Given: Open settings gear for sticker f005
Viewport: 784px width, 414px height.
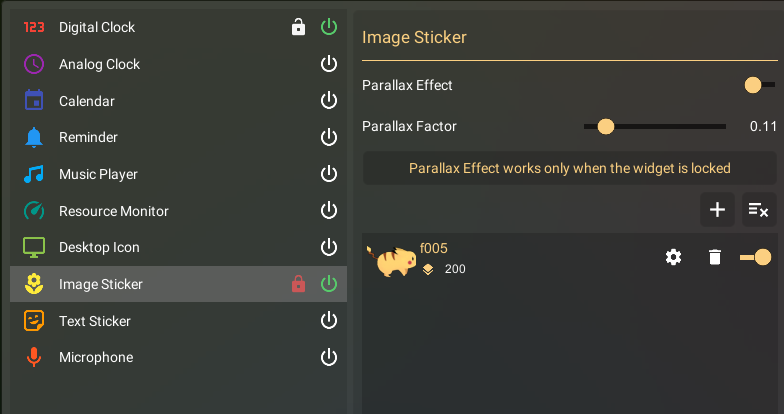Looking at the screenshot, I should click(x=674, y=258).
